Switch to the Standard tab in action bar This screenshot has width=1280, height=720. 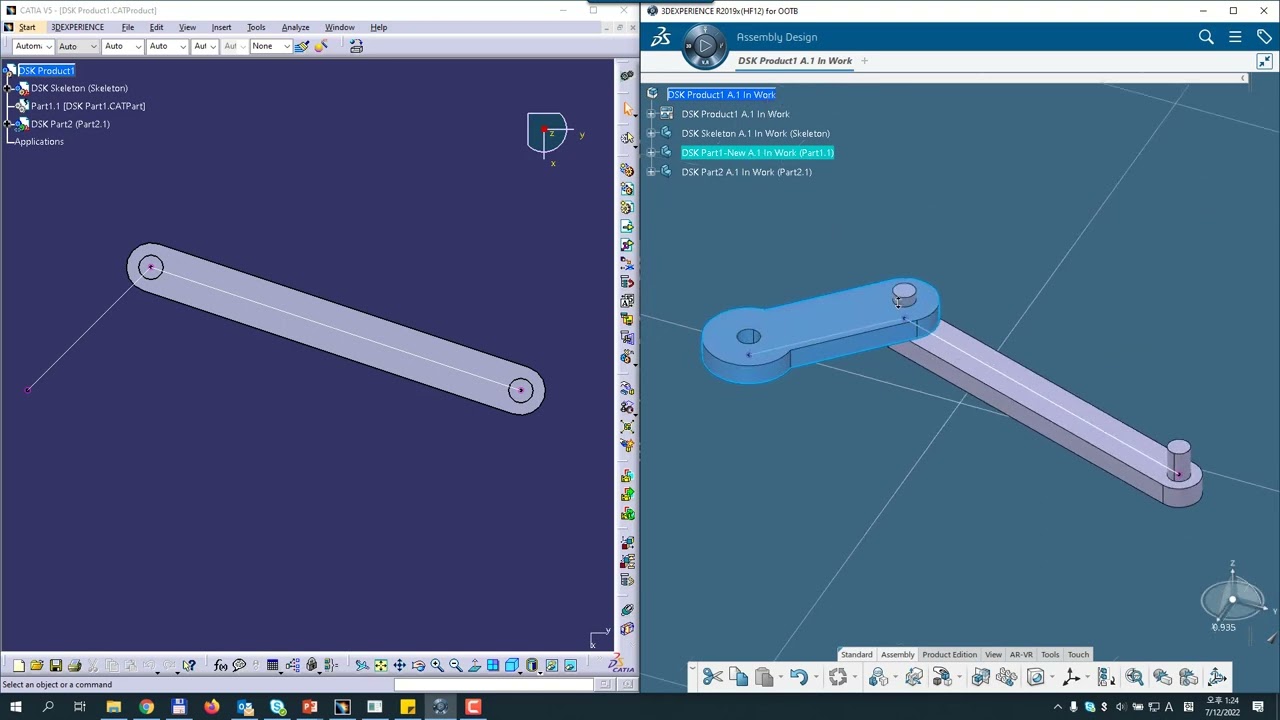pos(856,655)
